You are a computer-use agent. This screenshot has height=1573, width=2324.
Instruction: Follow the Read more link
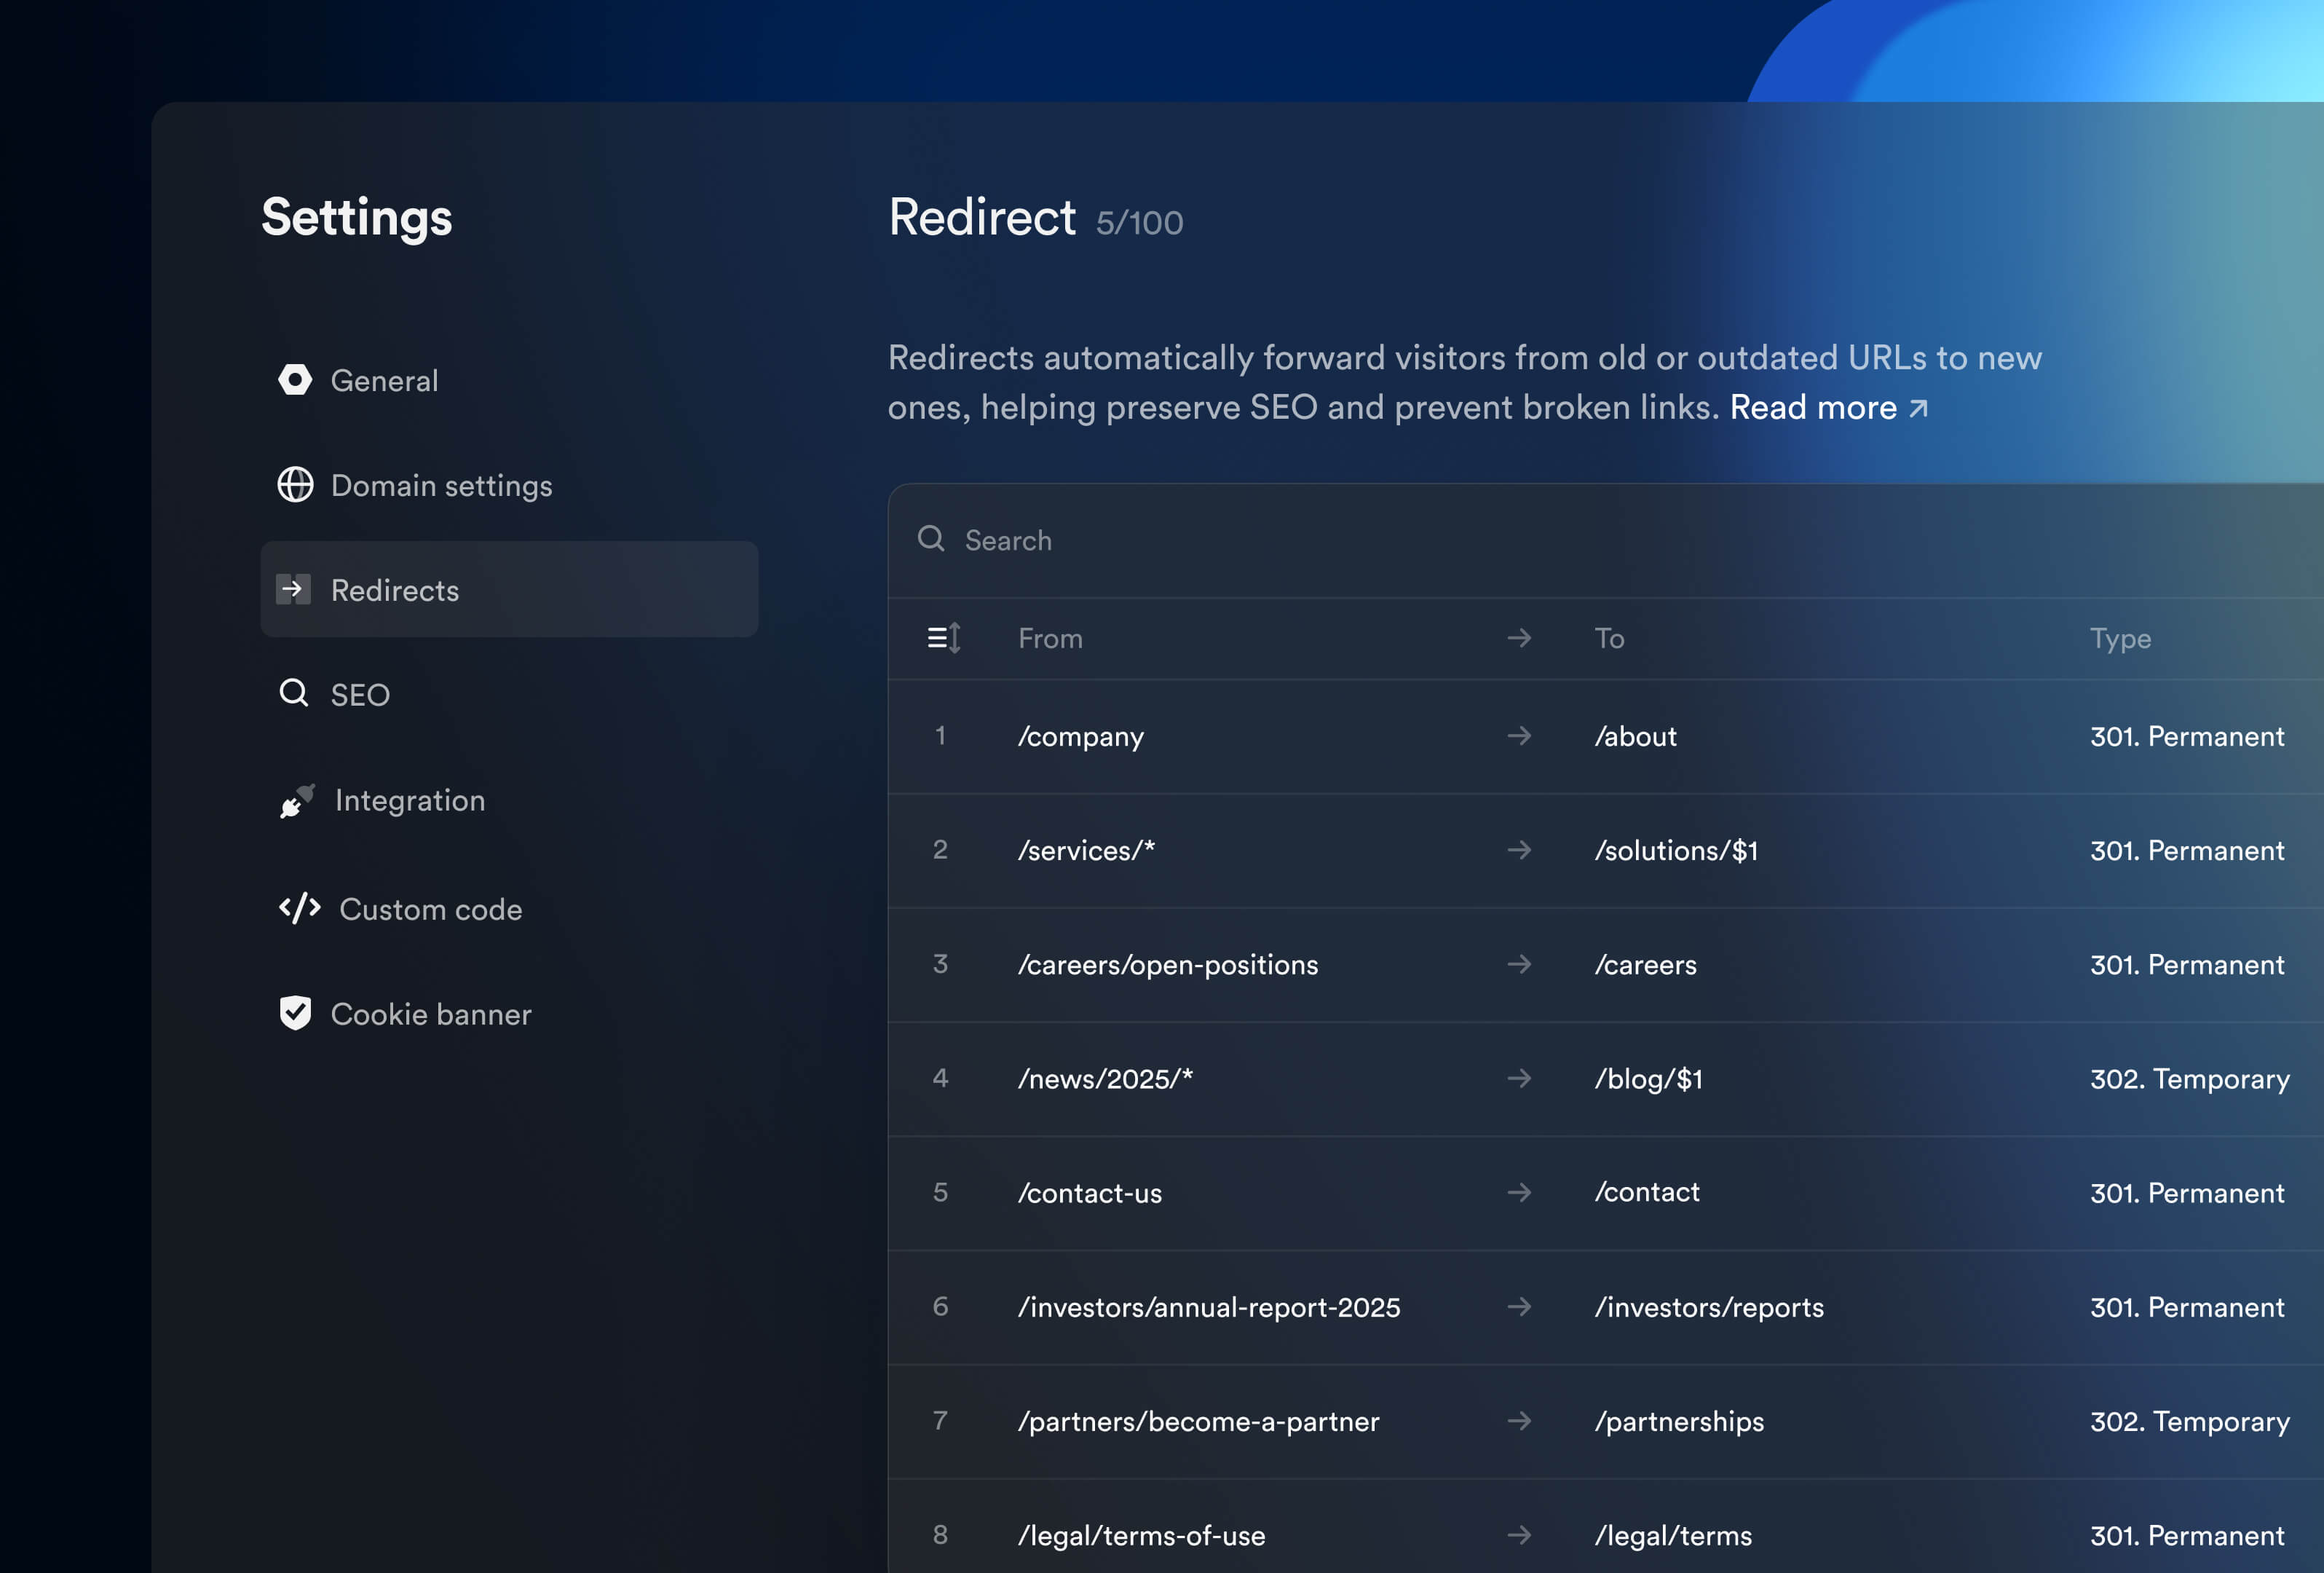pyautogui.click(x=1829, y=408)
